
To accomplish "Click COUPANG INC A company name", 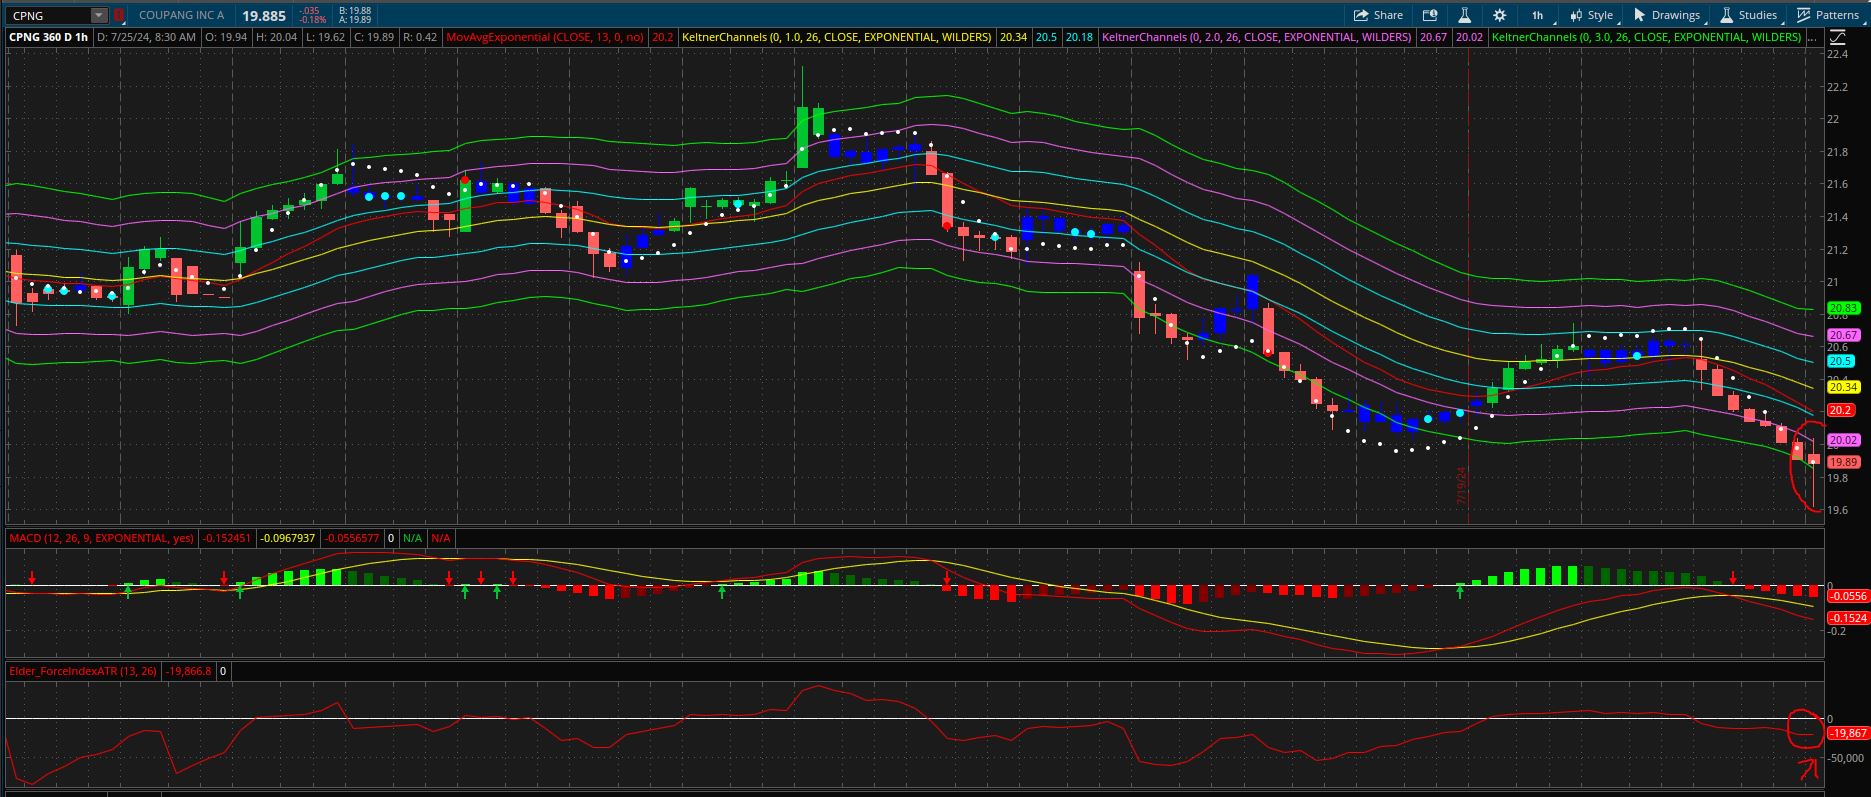I will click(x=181, y=15).
